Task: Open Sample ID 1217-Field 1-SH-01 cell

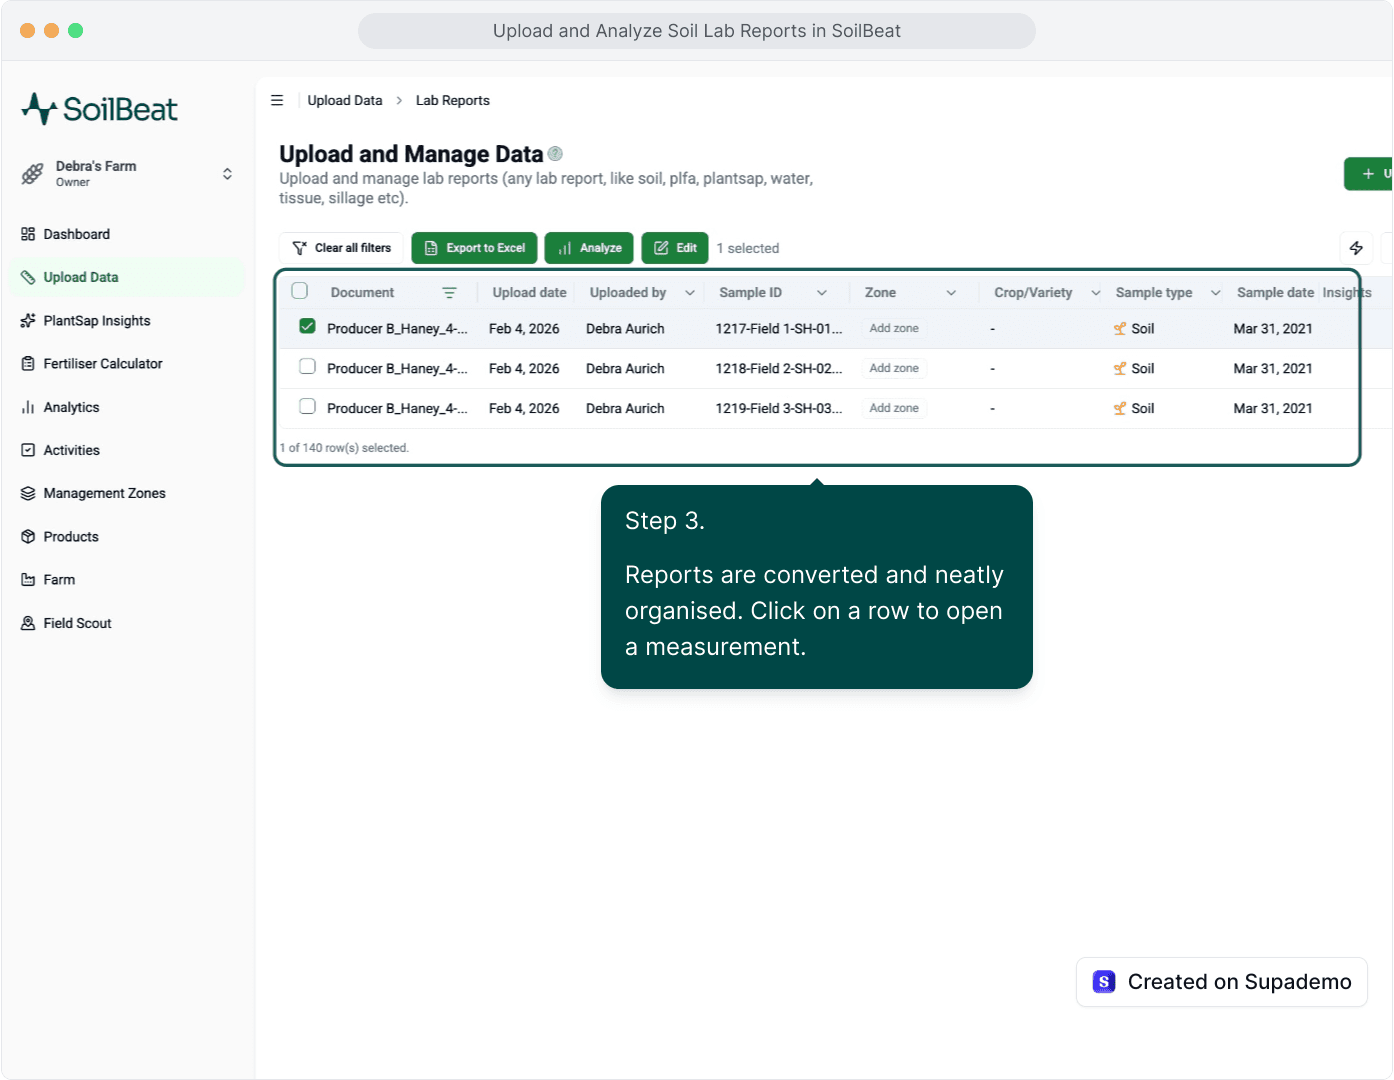Action: click(x=779, y=329)
